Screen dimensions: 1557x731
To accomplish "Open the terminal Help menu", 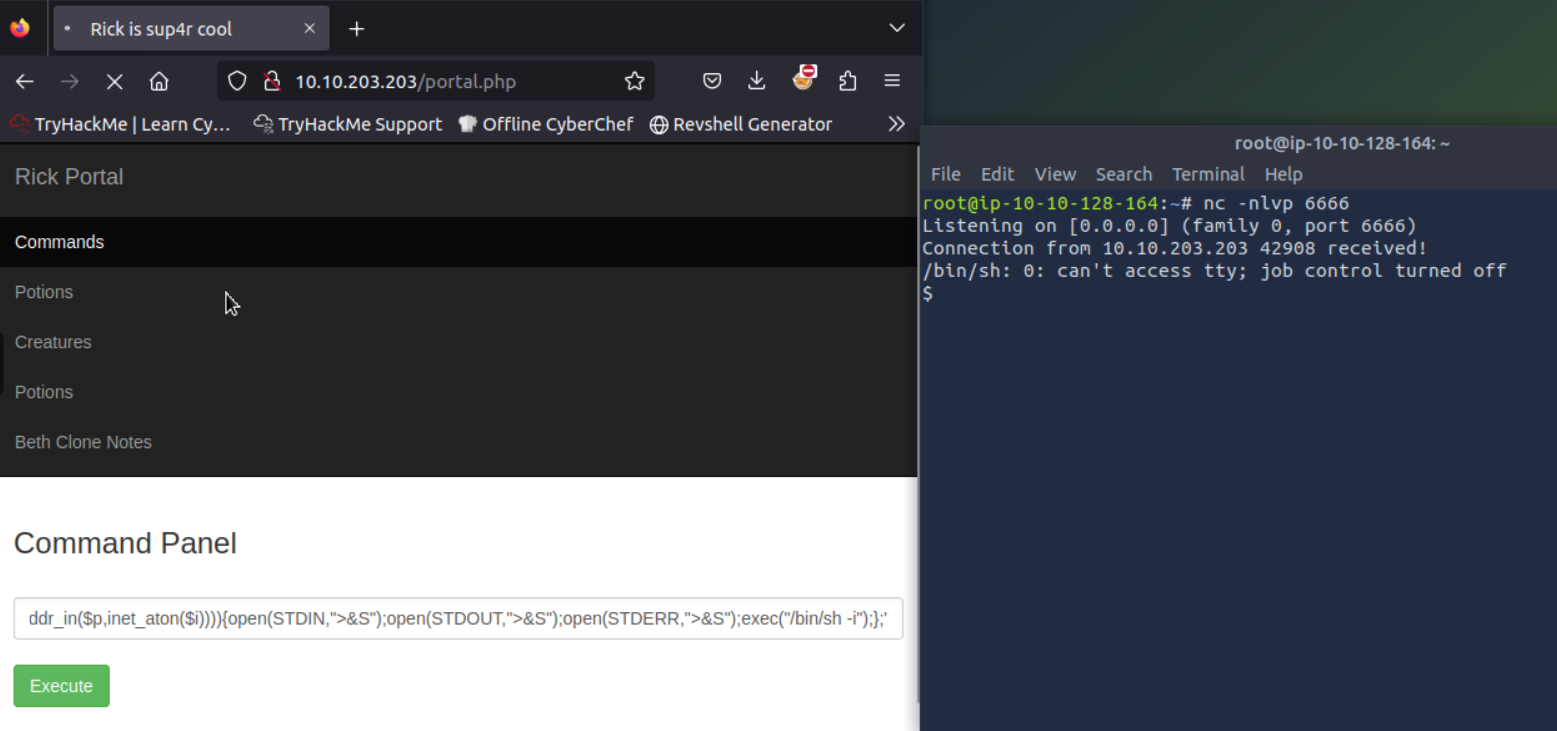I will pos(1283,174).
